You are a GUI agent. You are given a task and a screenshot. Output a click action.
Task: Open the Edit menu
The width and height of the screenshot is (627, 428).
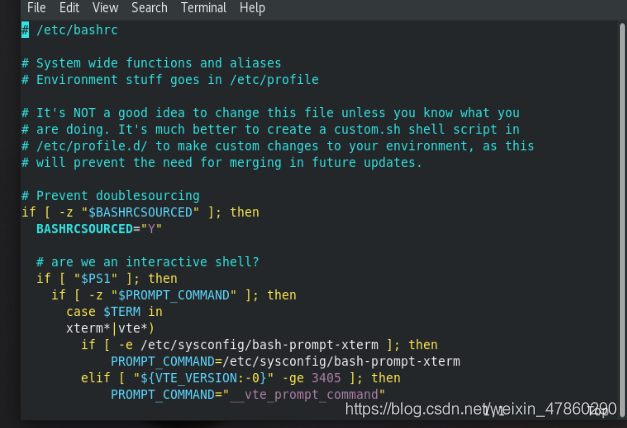coord(69,8)
